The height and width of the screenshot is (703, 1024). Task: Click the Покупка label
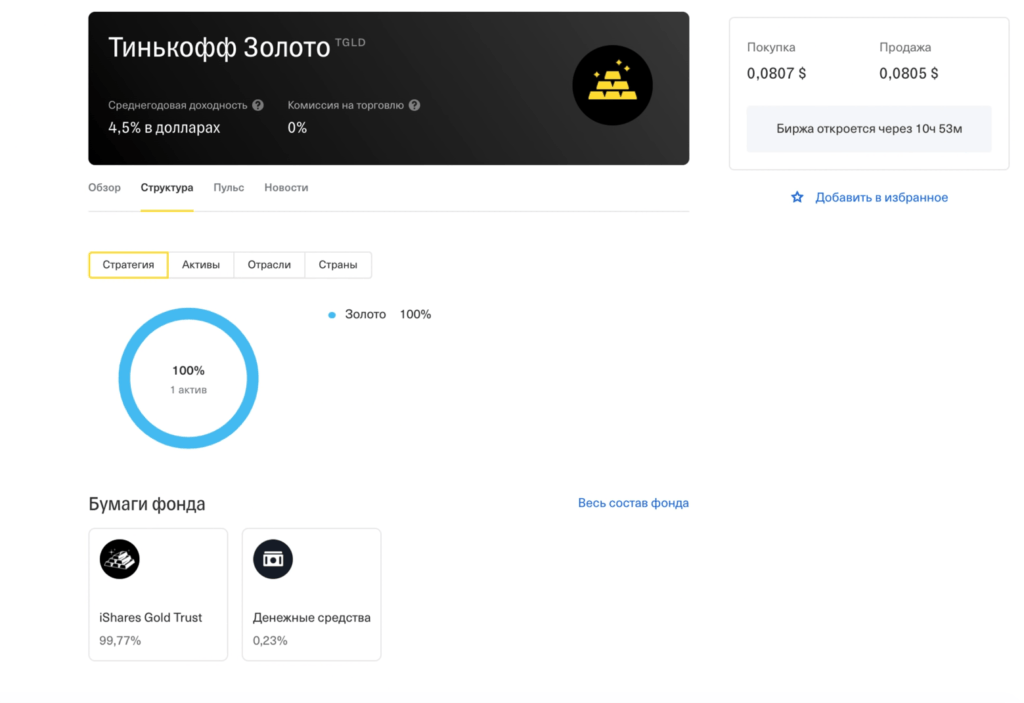pyautogui.click(x=771, y=47)
